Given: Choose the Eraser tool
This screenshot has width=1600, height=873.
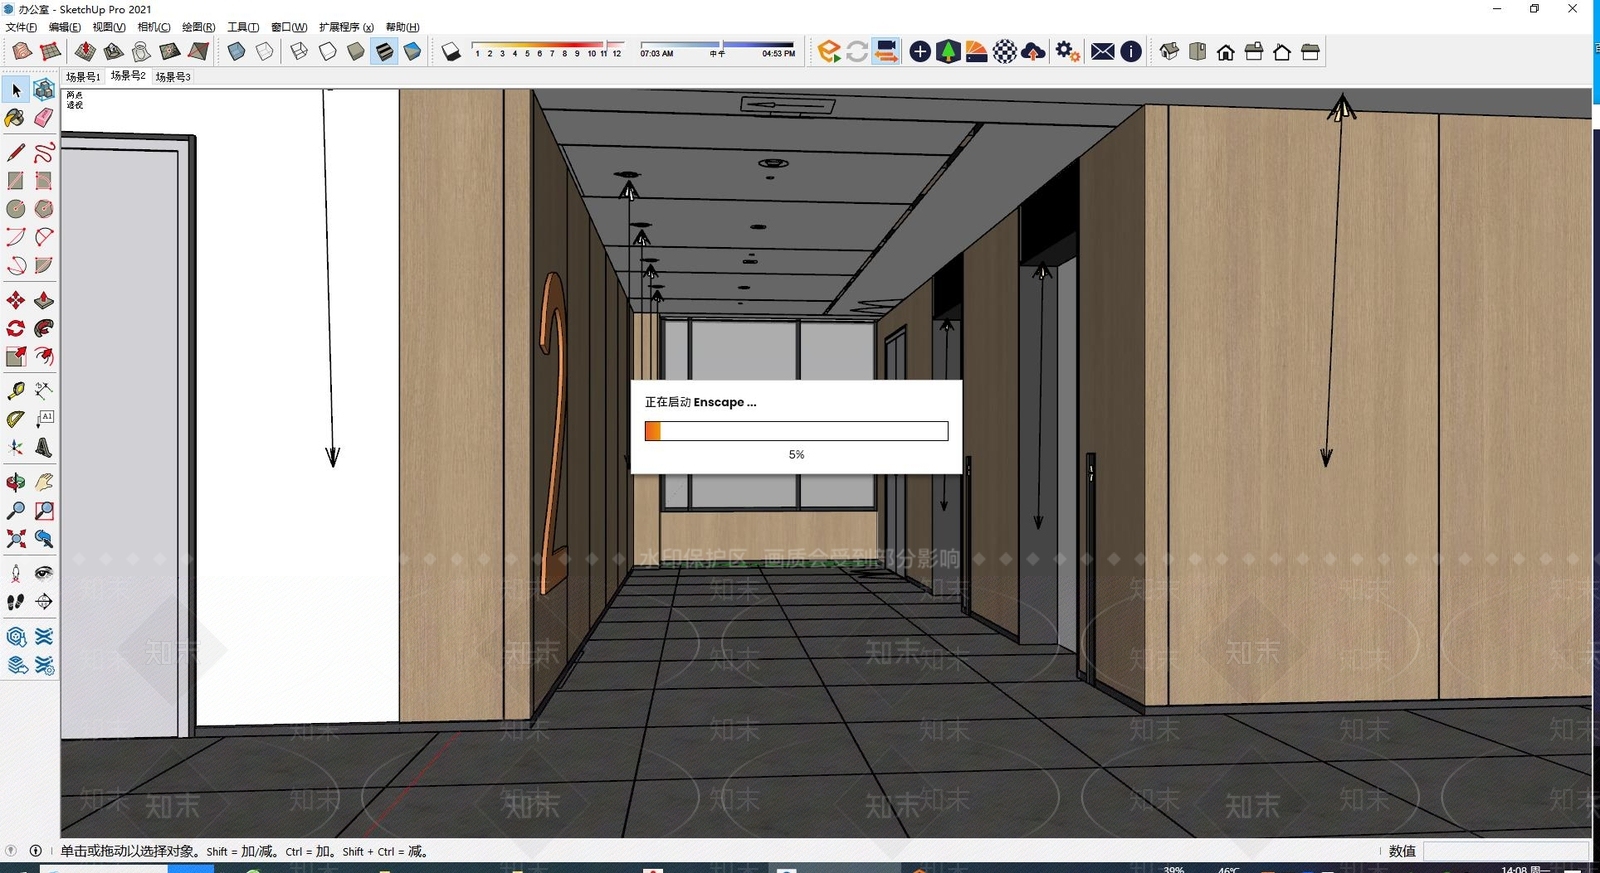Looking at the screenshot, I should click(44, 118).
